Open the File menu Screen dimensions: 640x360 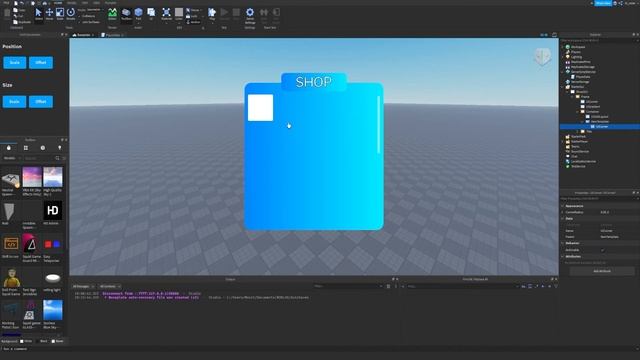coord(6,3)
